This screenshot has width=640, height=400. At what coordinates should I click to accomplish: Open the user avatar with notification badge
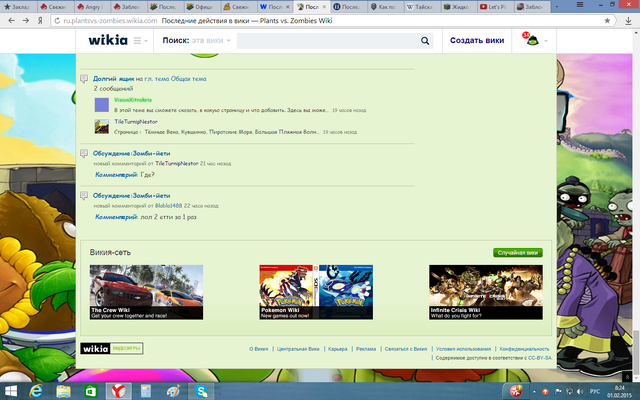point(532,40)
